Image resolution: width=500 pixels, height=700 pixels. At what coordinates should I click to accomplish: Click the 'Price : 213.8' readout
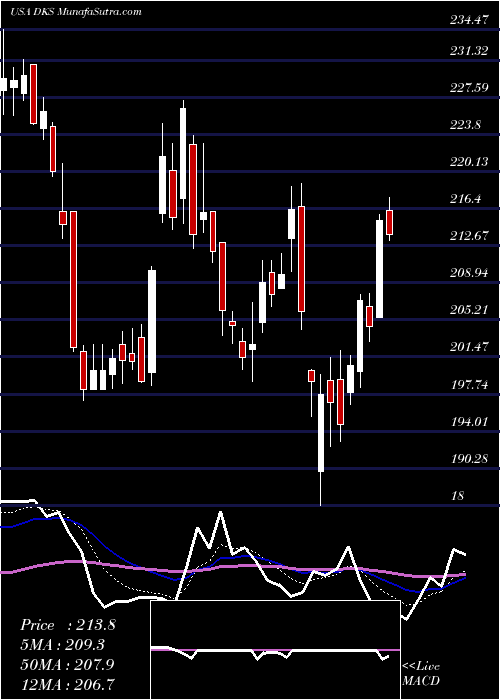pyautogui.click(x=68, y=625)
